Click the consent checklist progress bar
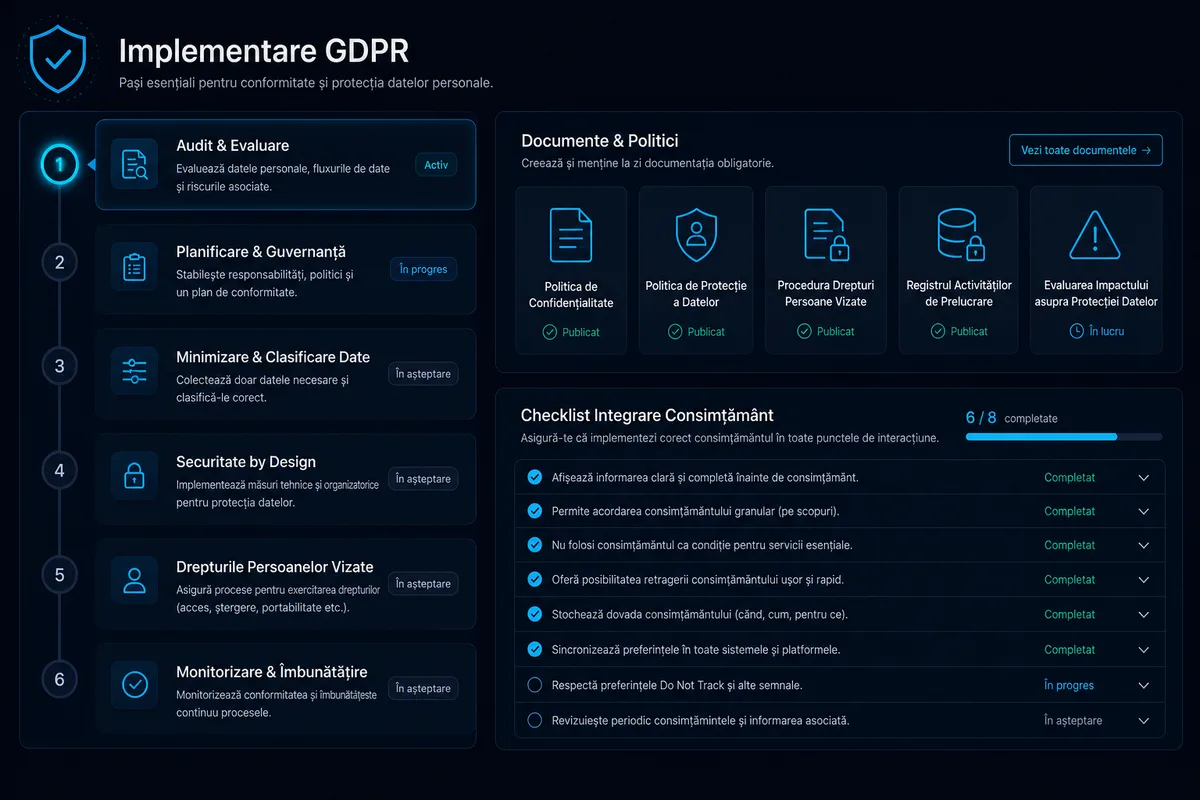The width and height of the screenshot is (1200, 800). click(x=1064, y=437)
